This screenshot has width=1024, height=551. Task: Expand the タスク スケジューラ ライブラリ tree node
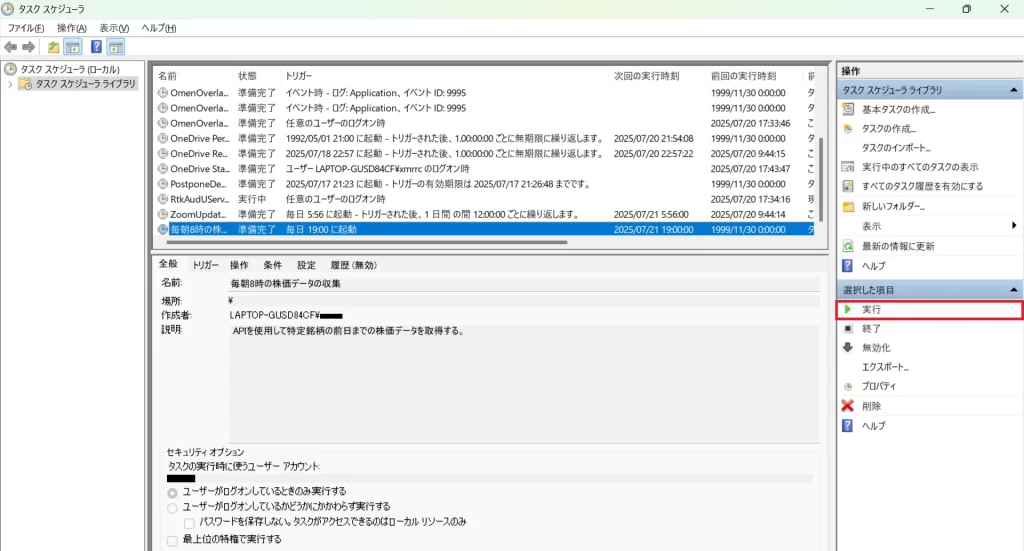(x=10, y=84)
